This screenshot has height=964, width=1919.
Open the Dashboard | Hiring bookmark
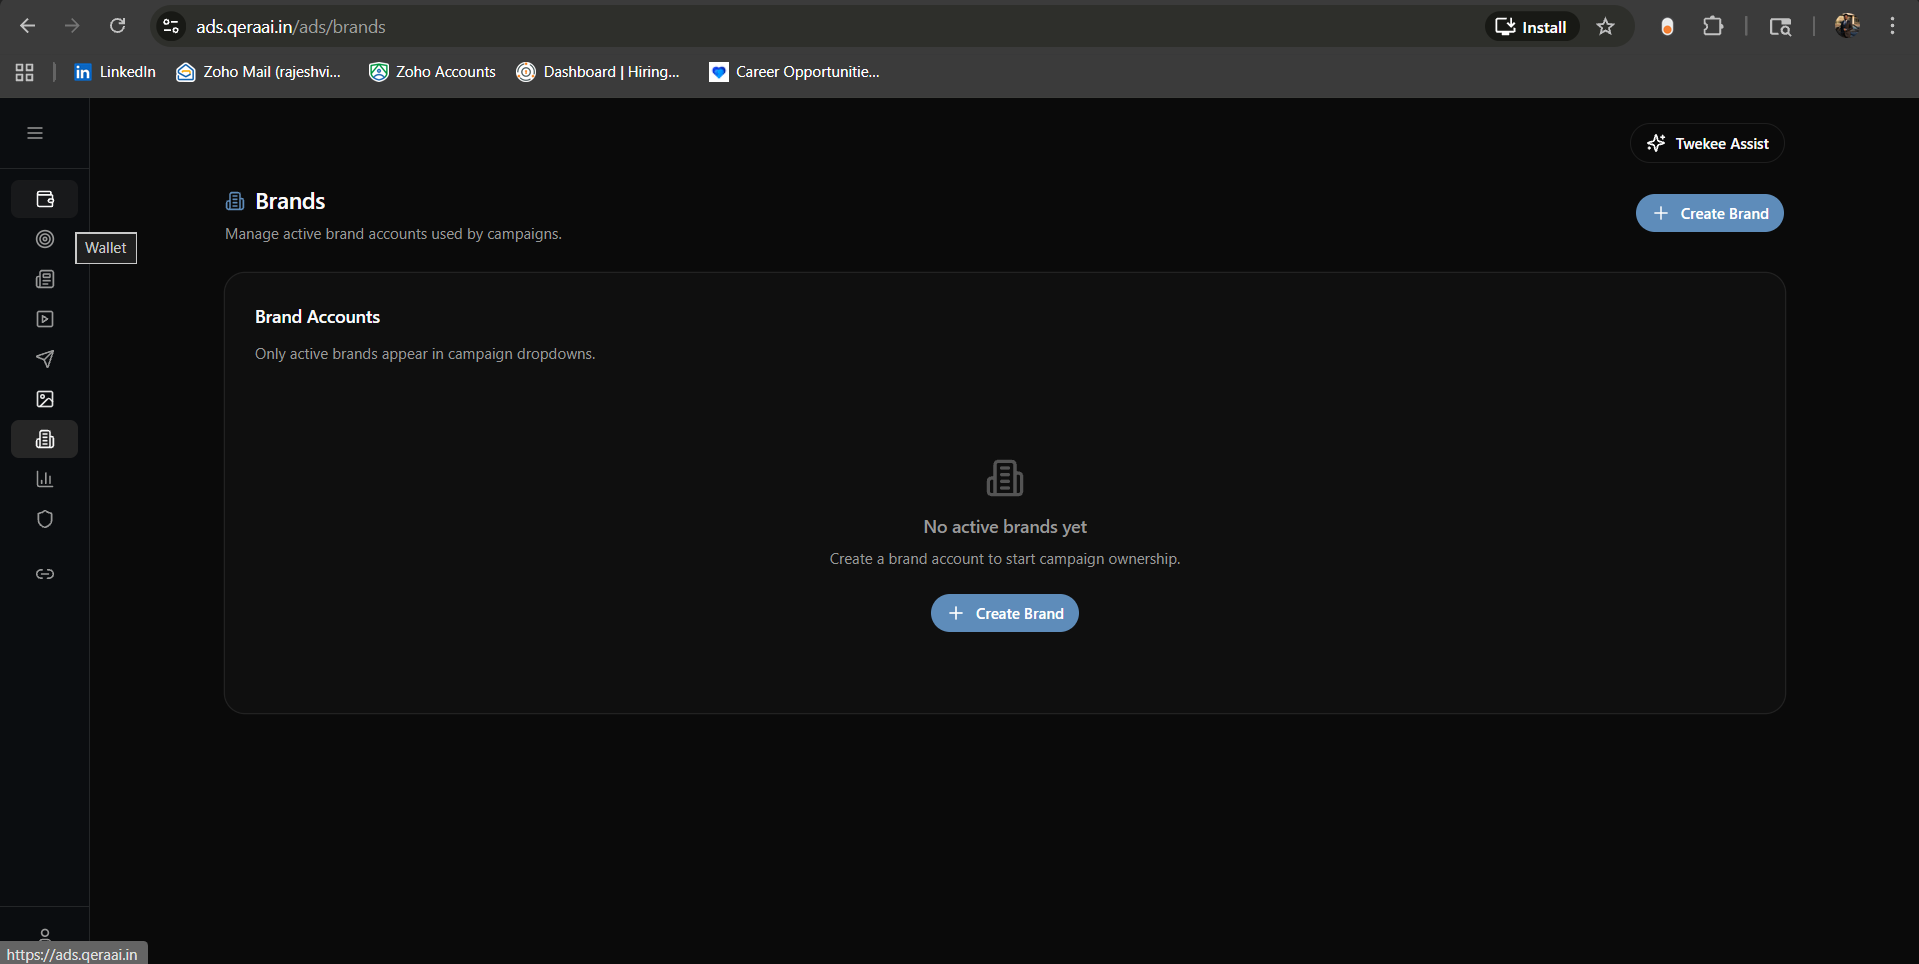tap(598, 72)
